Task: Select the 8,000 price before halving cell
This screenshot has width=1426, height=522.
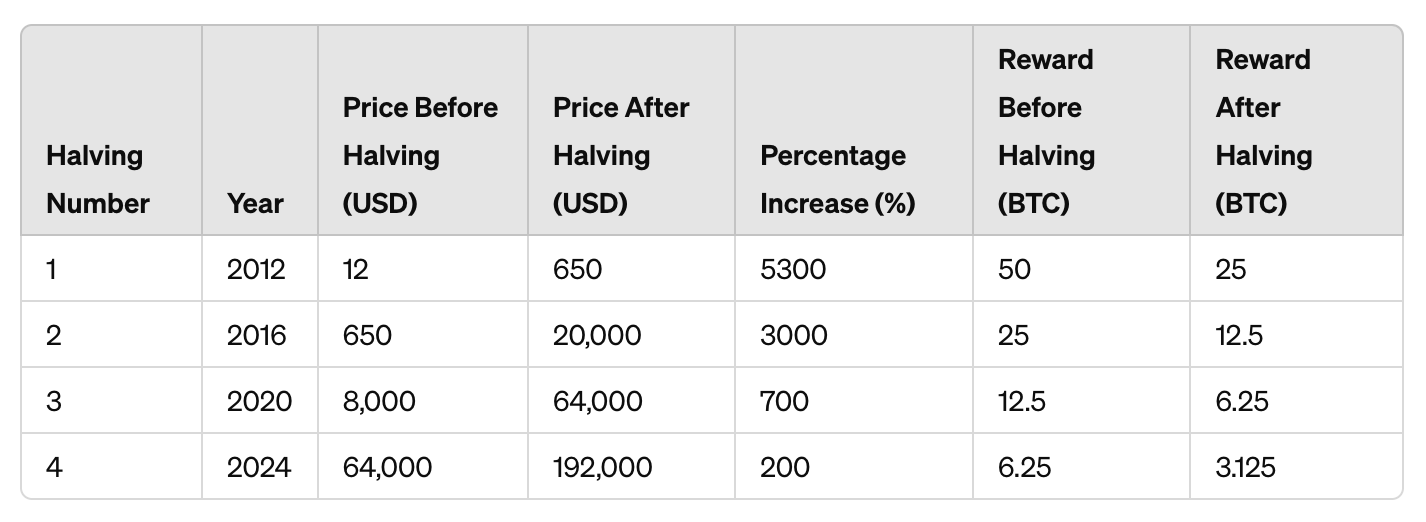Action: tap(379, 401)
